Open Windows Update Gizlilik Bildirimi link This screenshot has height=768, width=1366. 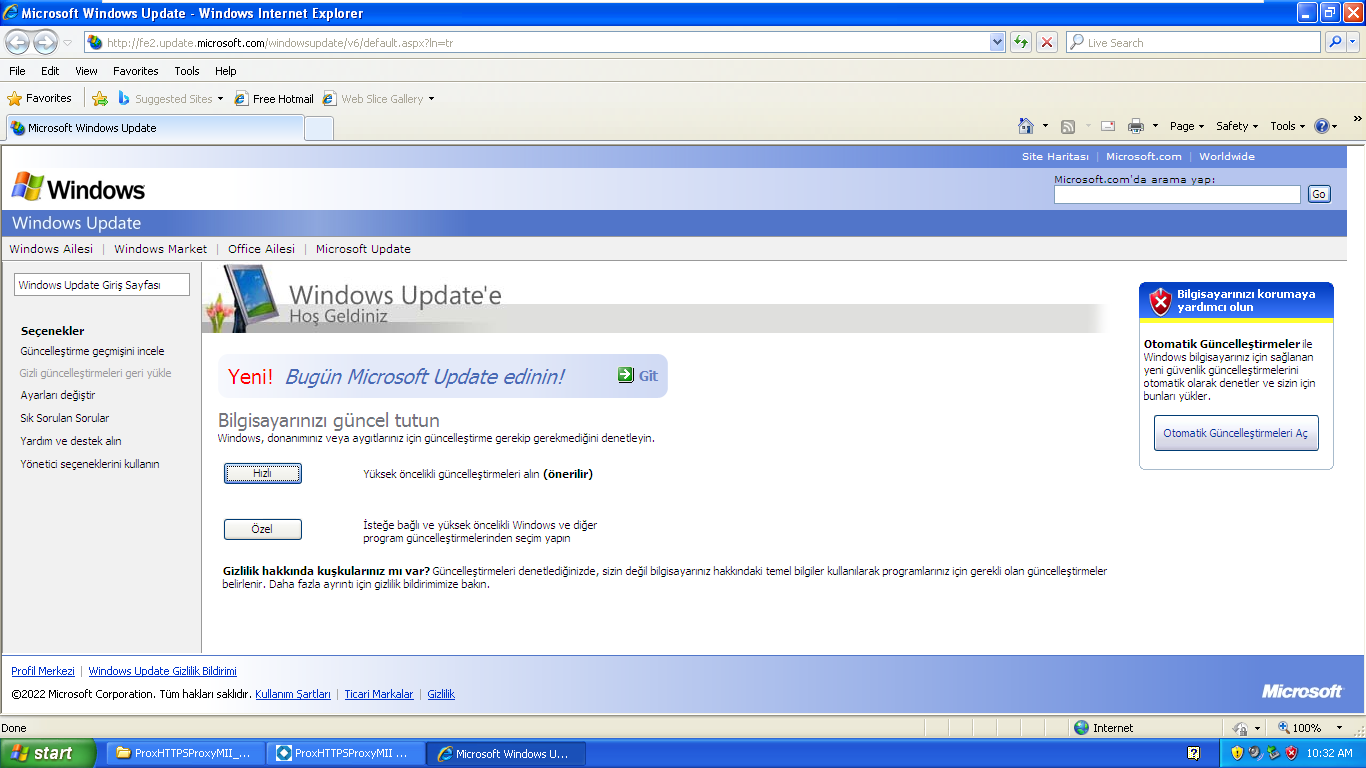[x=163, y=671]
